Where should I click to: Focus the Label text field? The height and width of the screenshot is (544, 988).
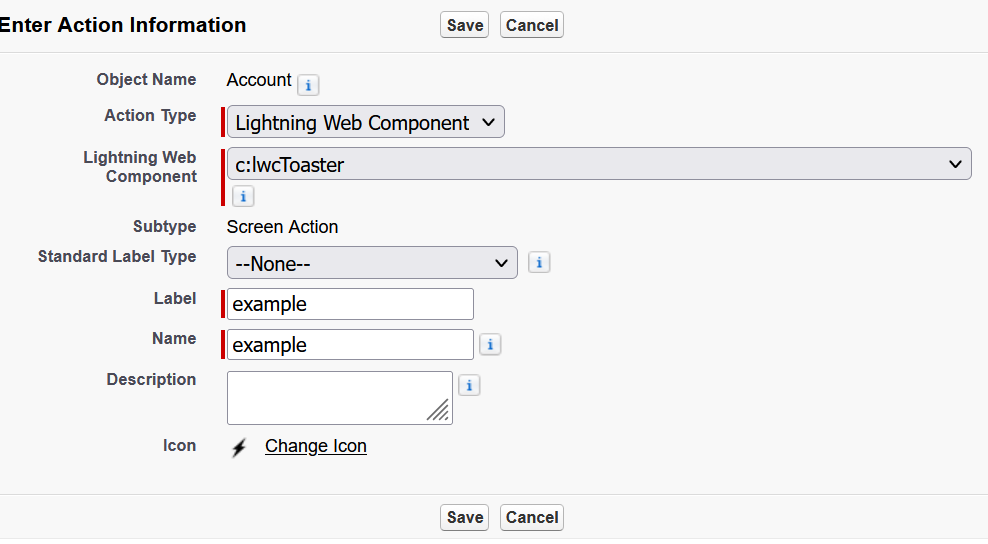[350, 304]
